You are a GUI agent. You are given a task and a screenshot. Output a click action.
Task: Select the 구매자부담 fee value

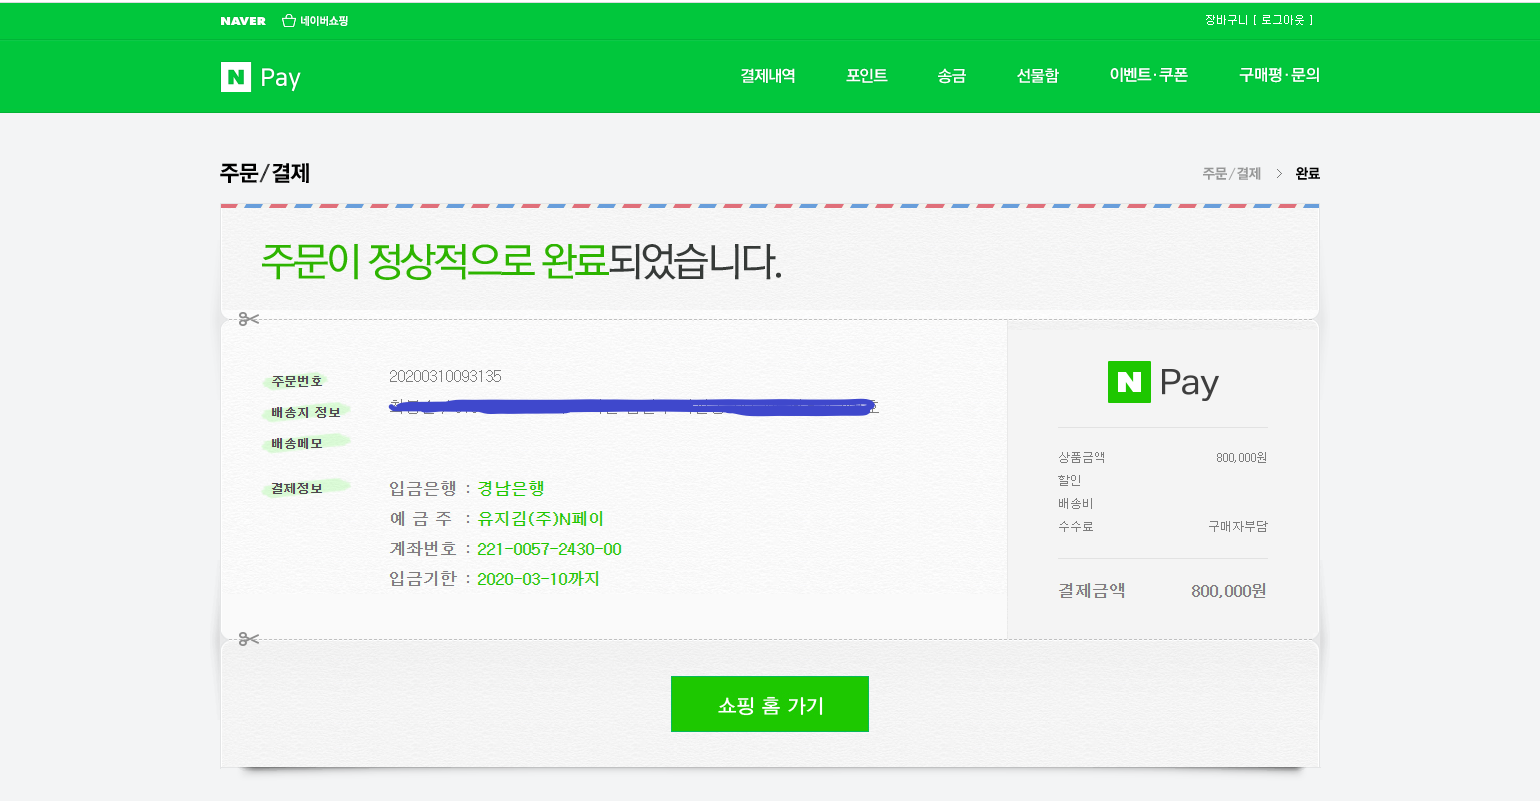tap(1238, 526)
